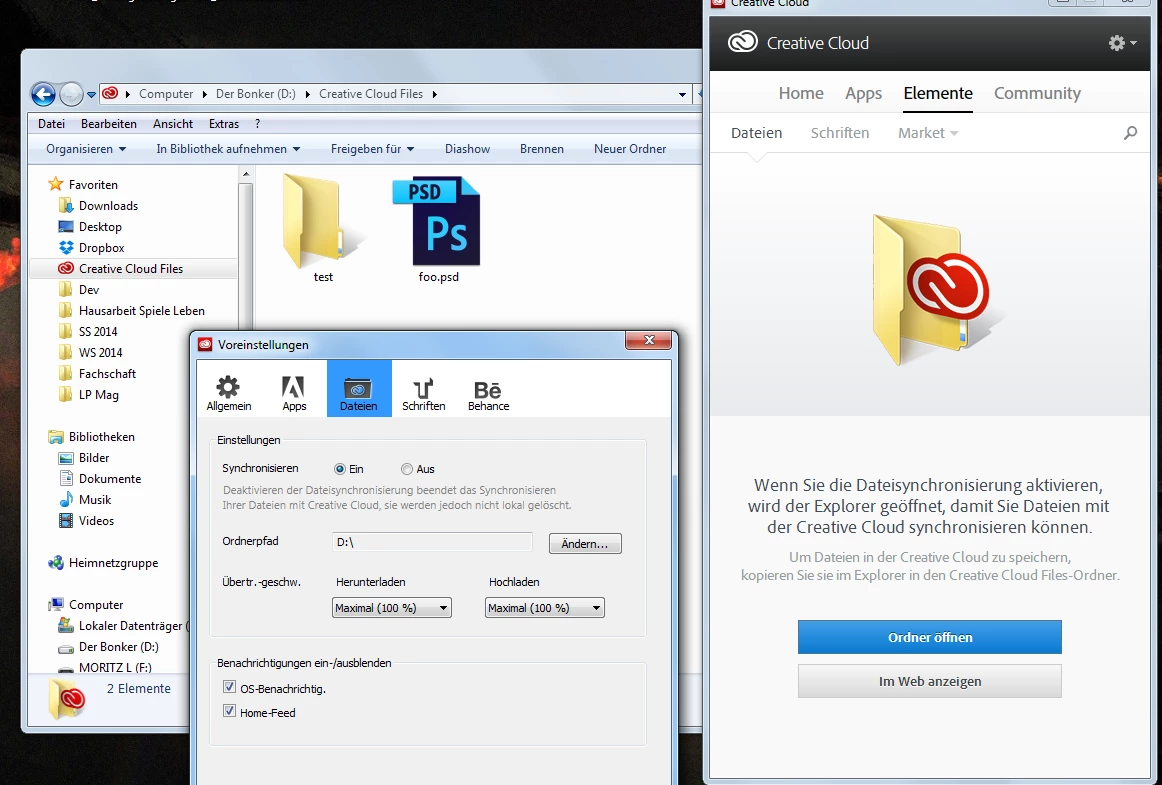Toggle the OS-Benachrichtig. checkbox
This screenshot has height=785, width=1162.
(230, 687)
